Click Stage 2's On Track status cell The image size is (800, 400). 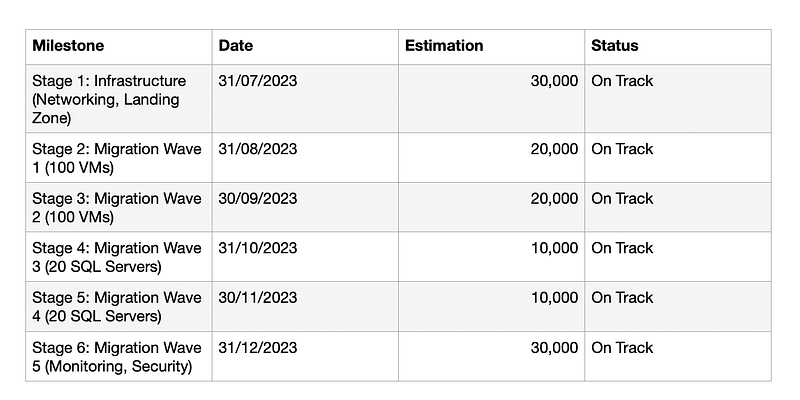(x=622, y=149)
